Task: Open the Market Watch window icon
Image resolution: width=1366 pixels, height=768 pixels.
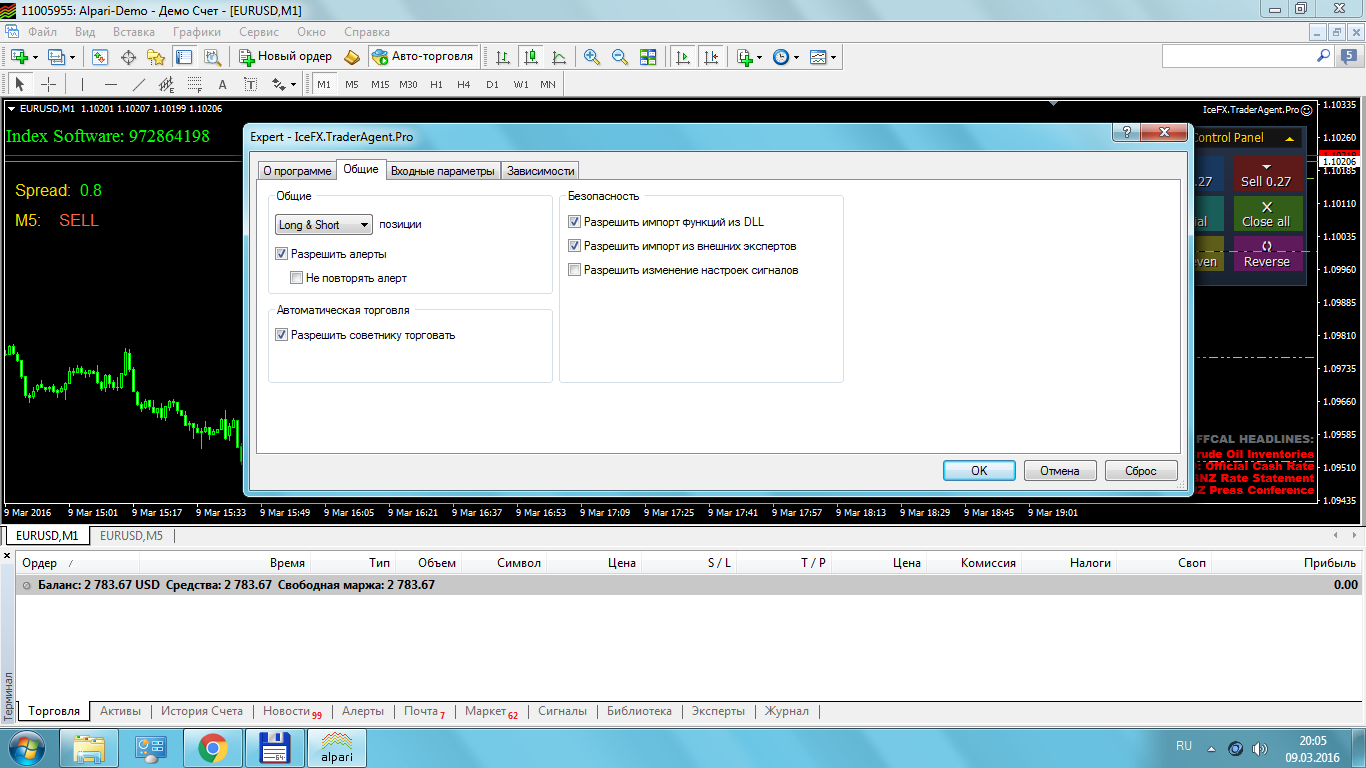Action: tap(100, 57)
